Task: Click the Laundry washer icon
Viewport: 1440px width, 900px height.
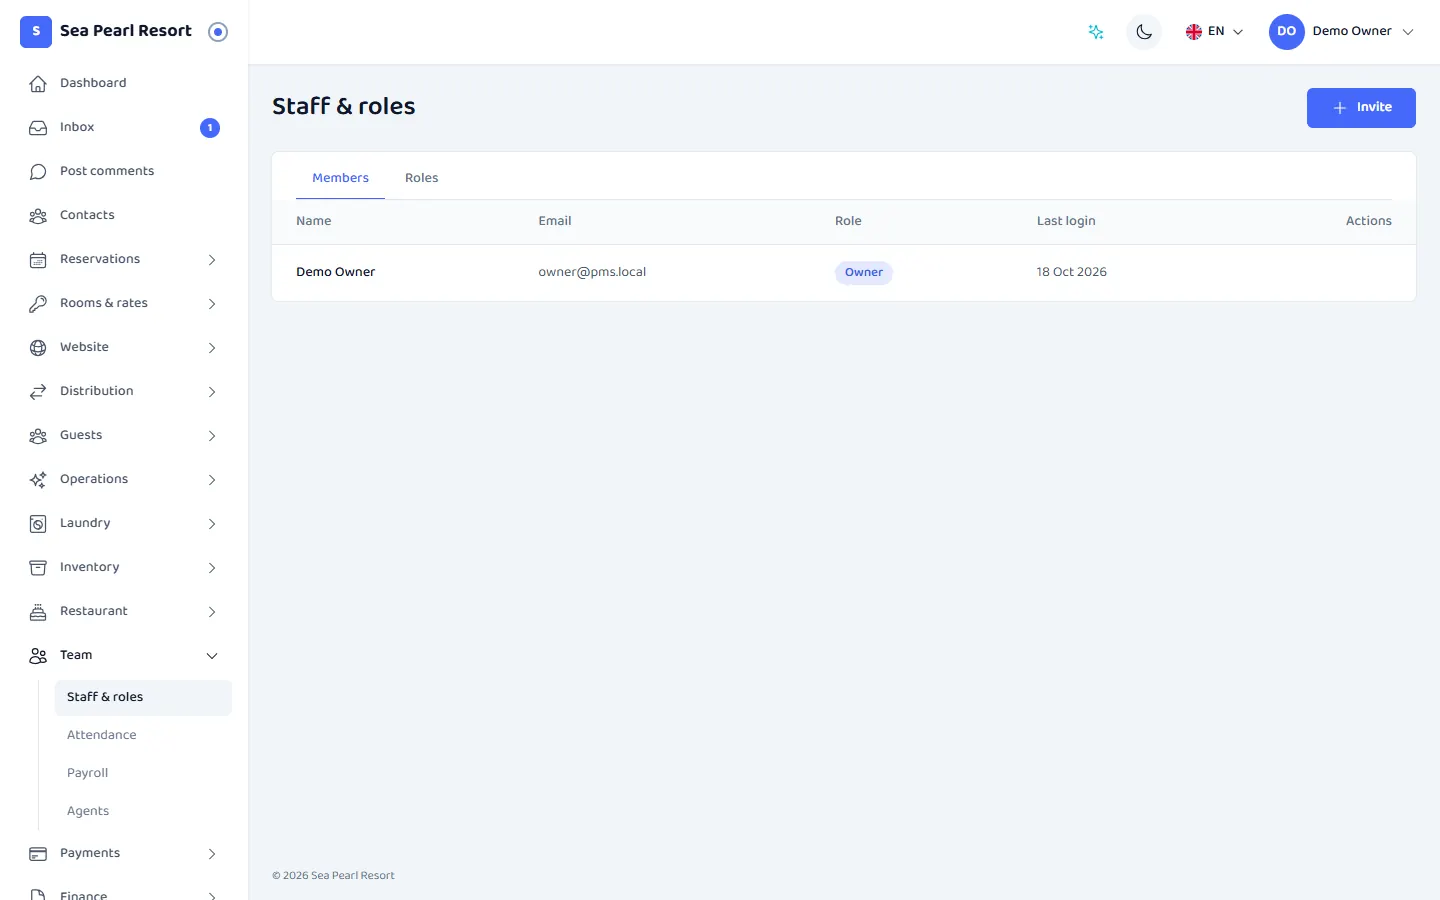Action: (x=38, y=524)
